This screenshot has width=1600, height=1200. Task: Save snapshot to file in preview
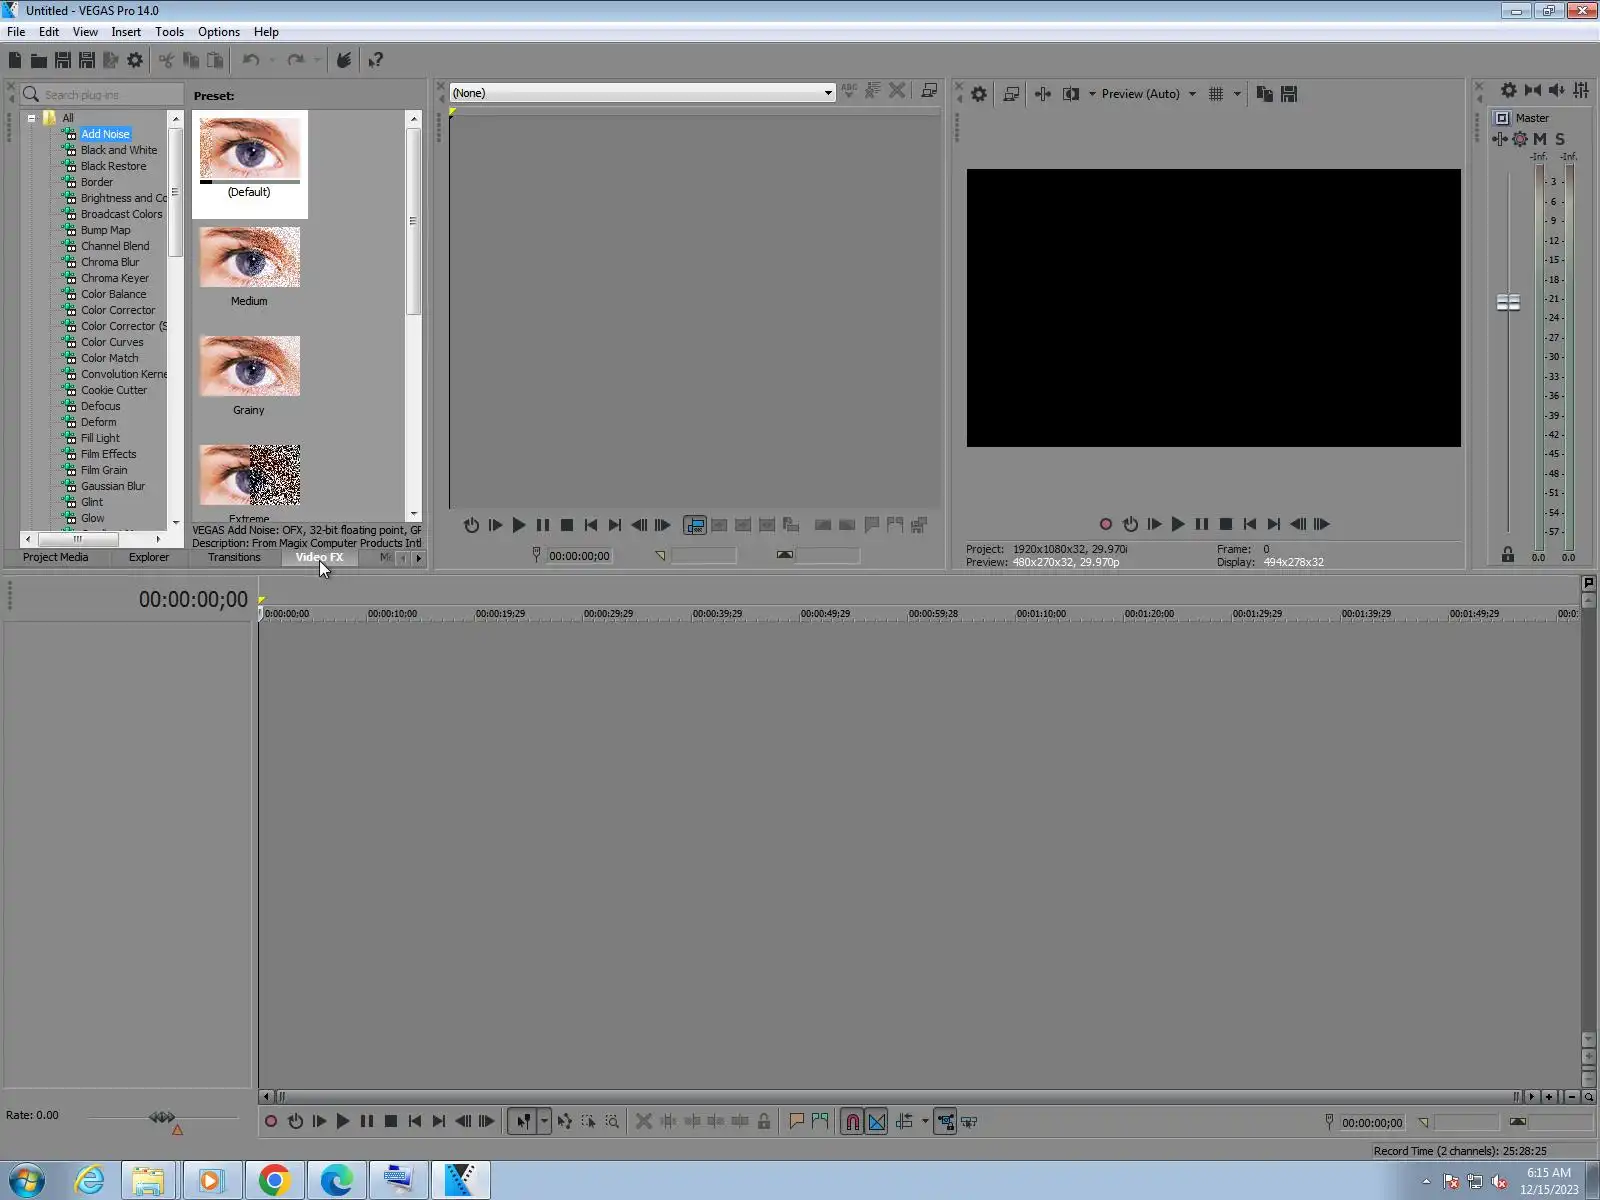1289,94
